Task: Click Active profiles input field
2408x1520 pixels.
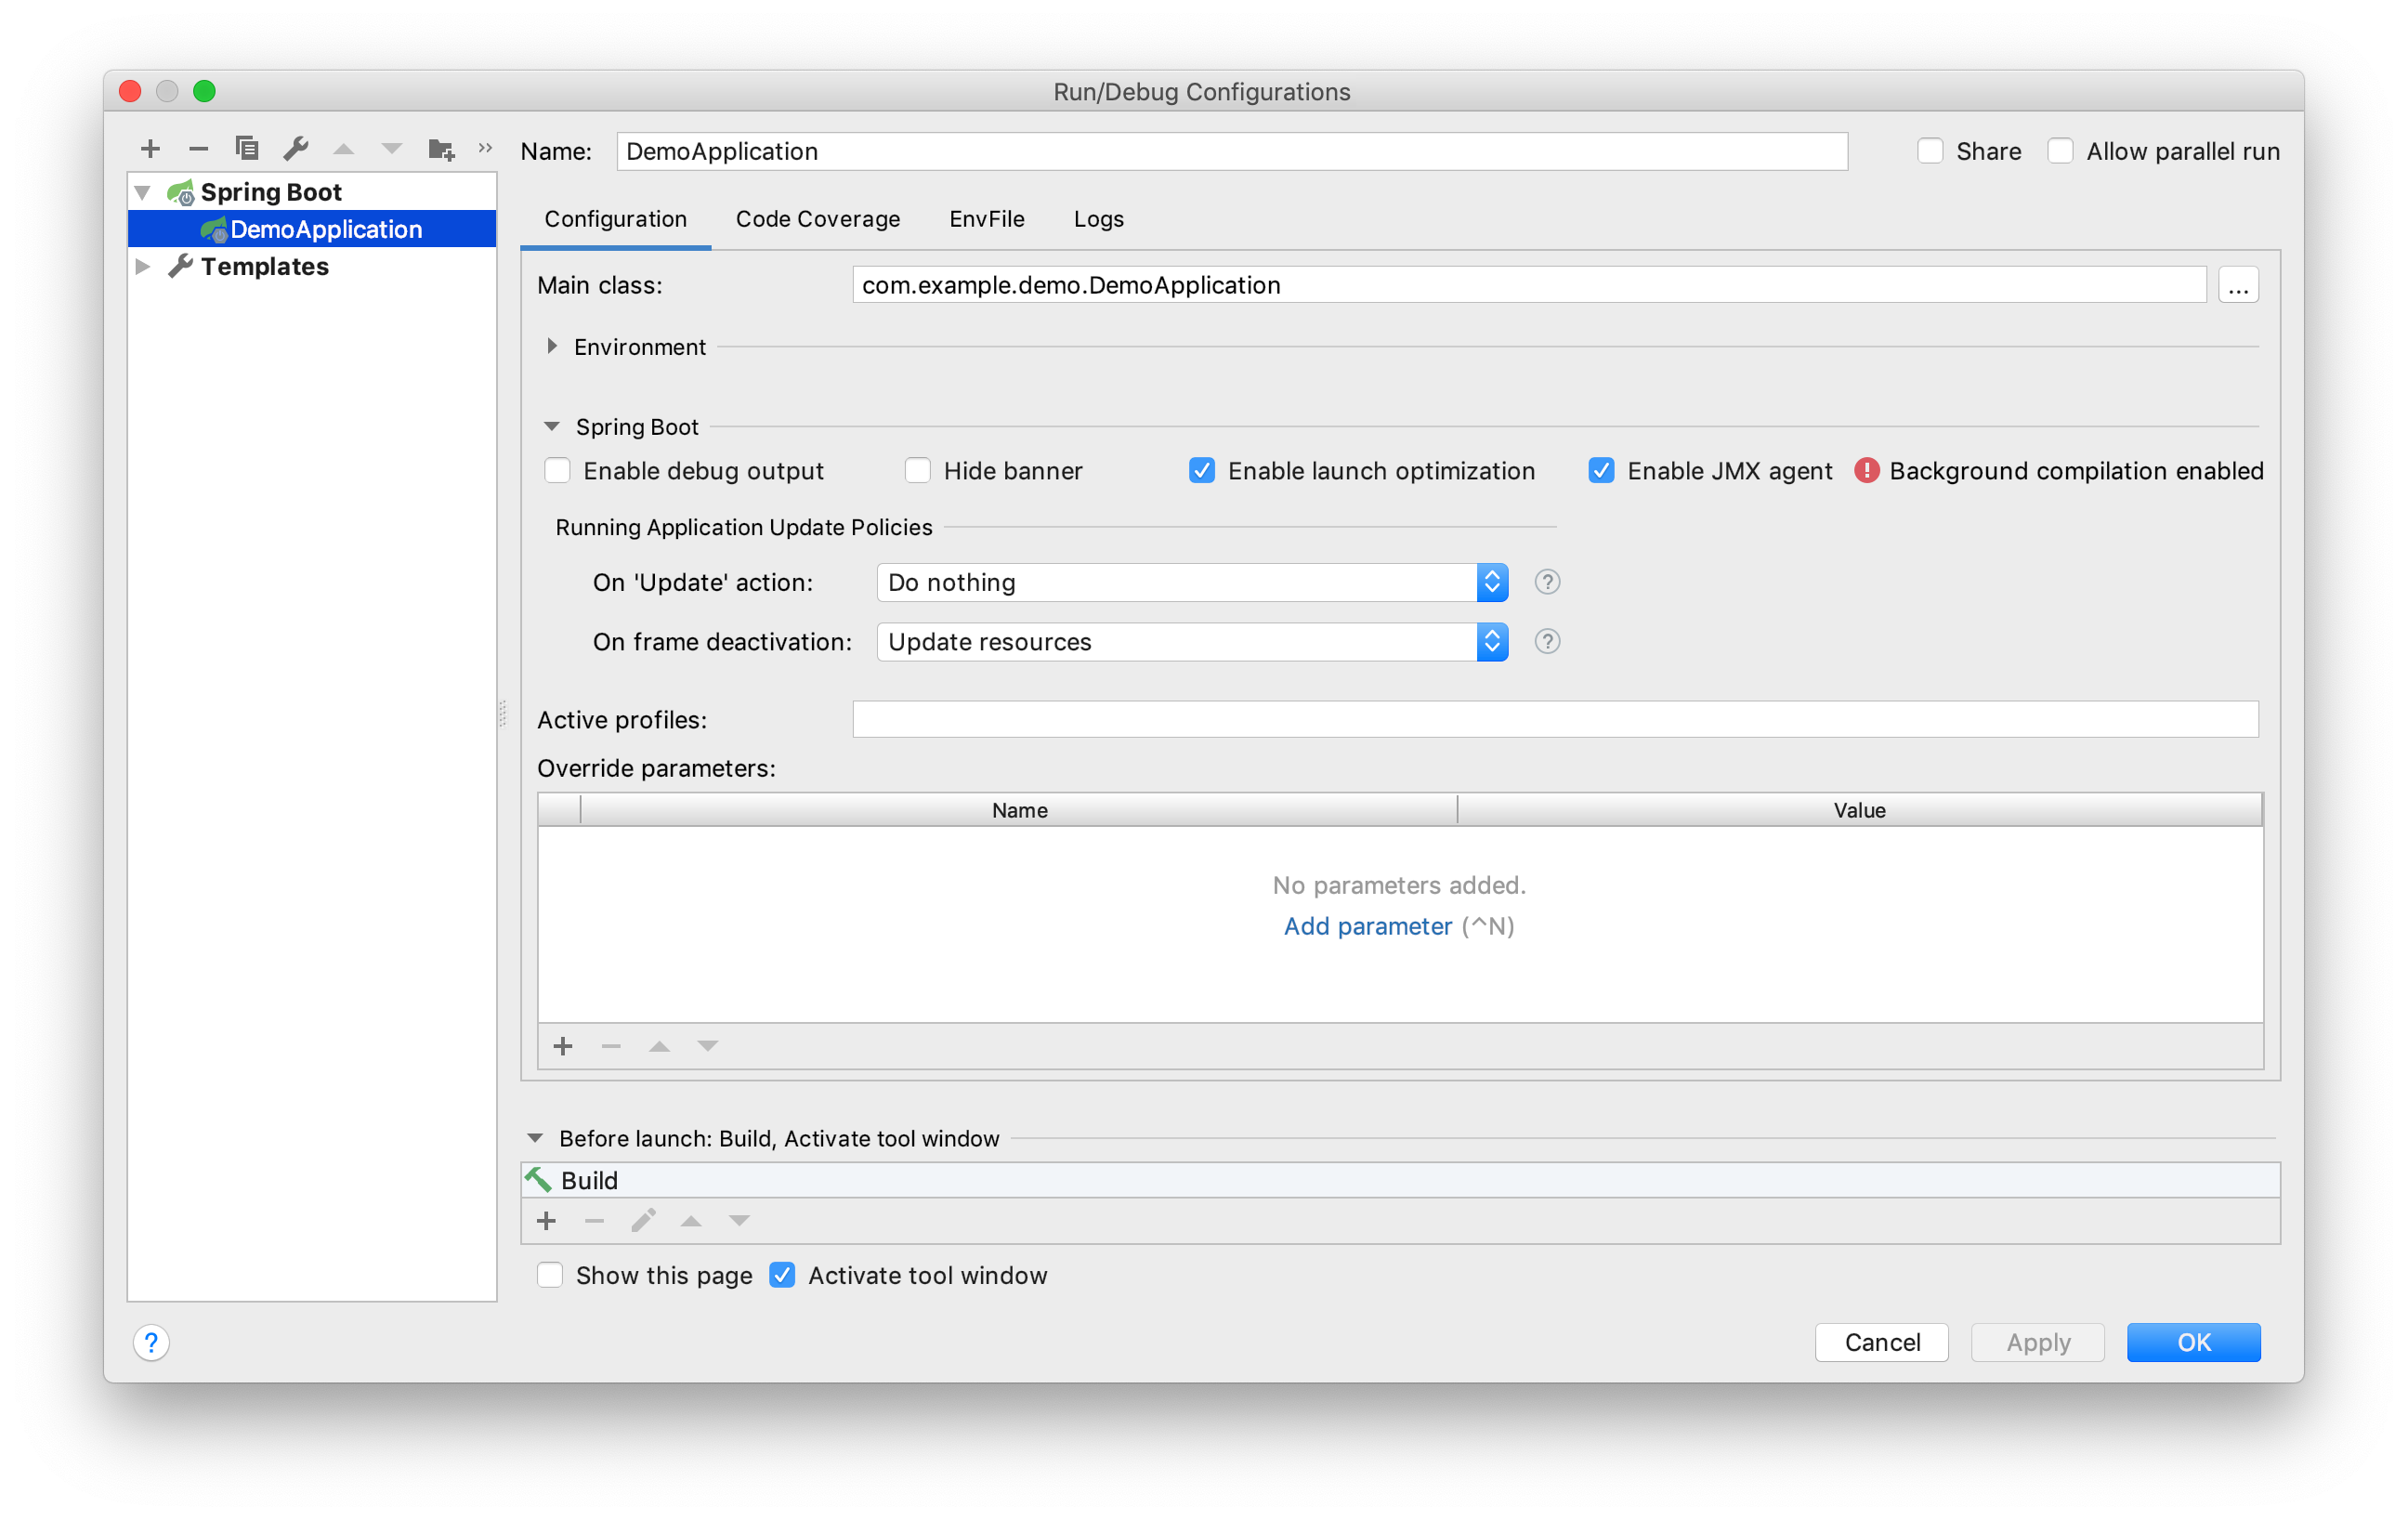Action: pos(1554,718)
